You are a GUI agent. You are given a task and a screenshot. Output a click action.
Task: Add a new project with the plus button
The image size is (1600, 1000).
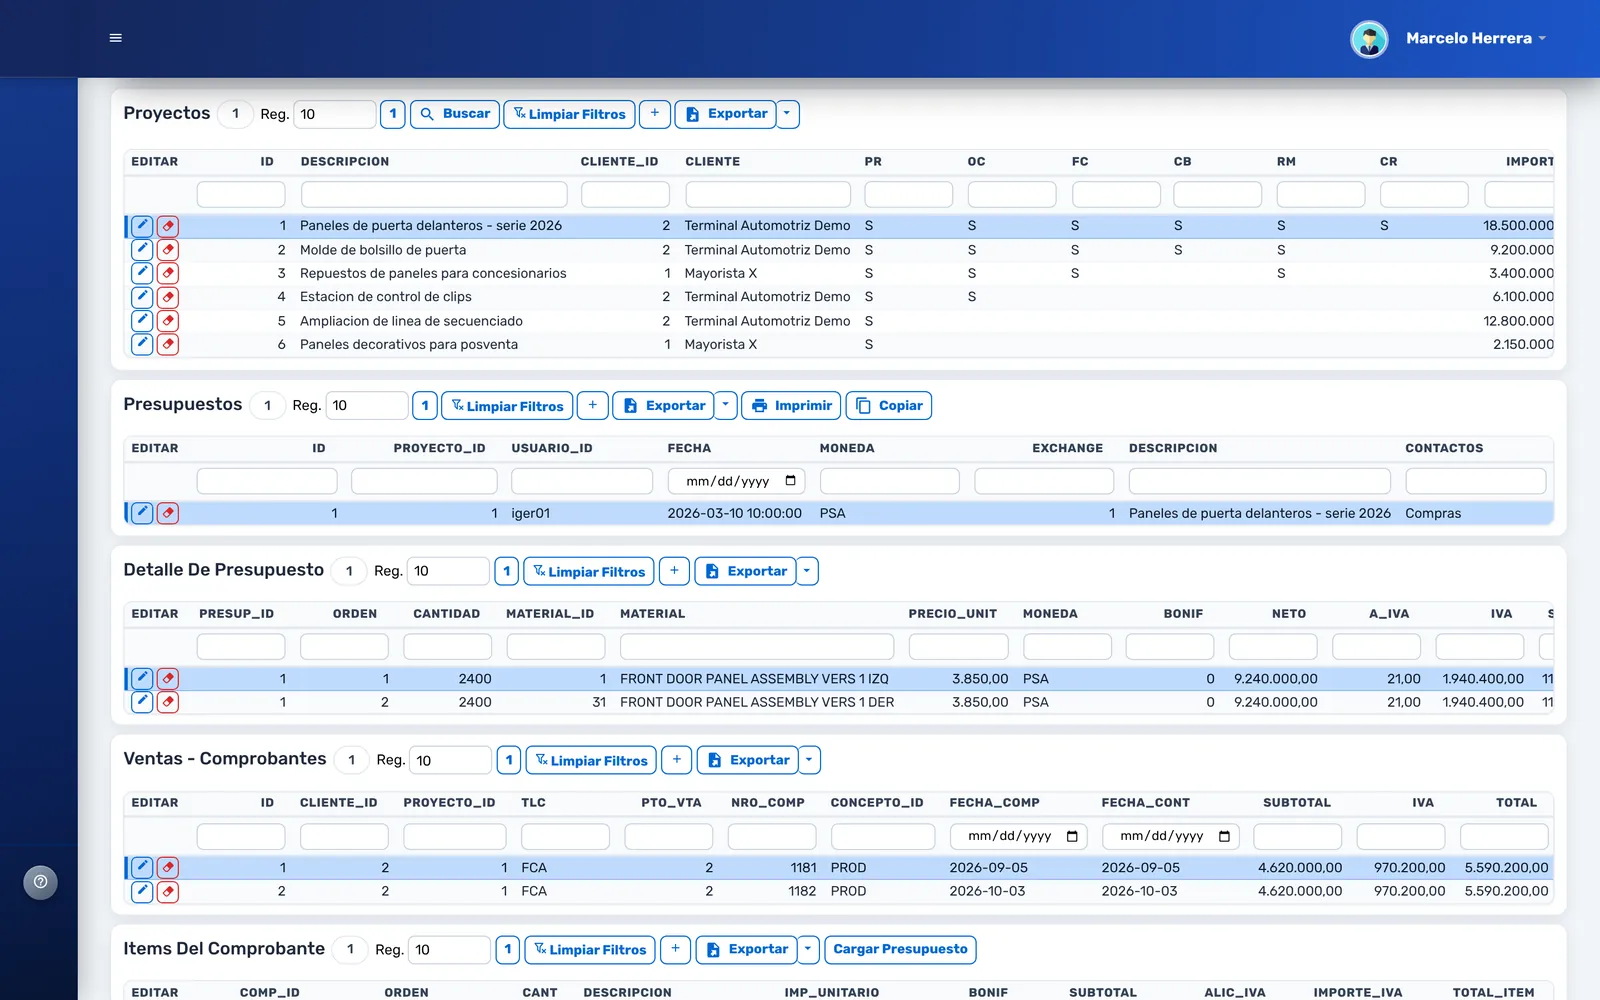(x=655, y=114)
